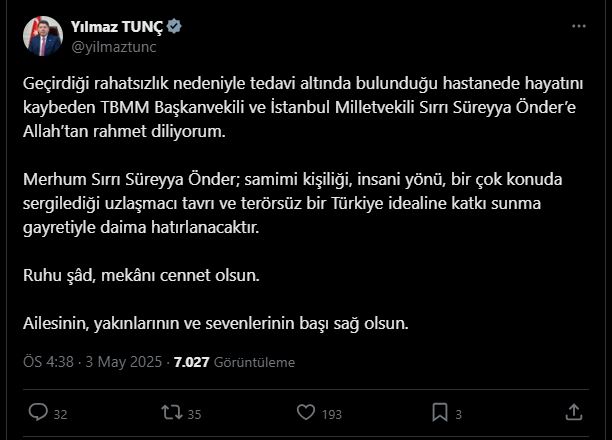Click the share upload icon
612x440 pixels.
click(574, 412)
